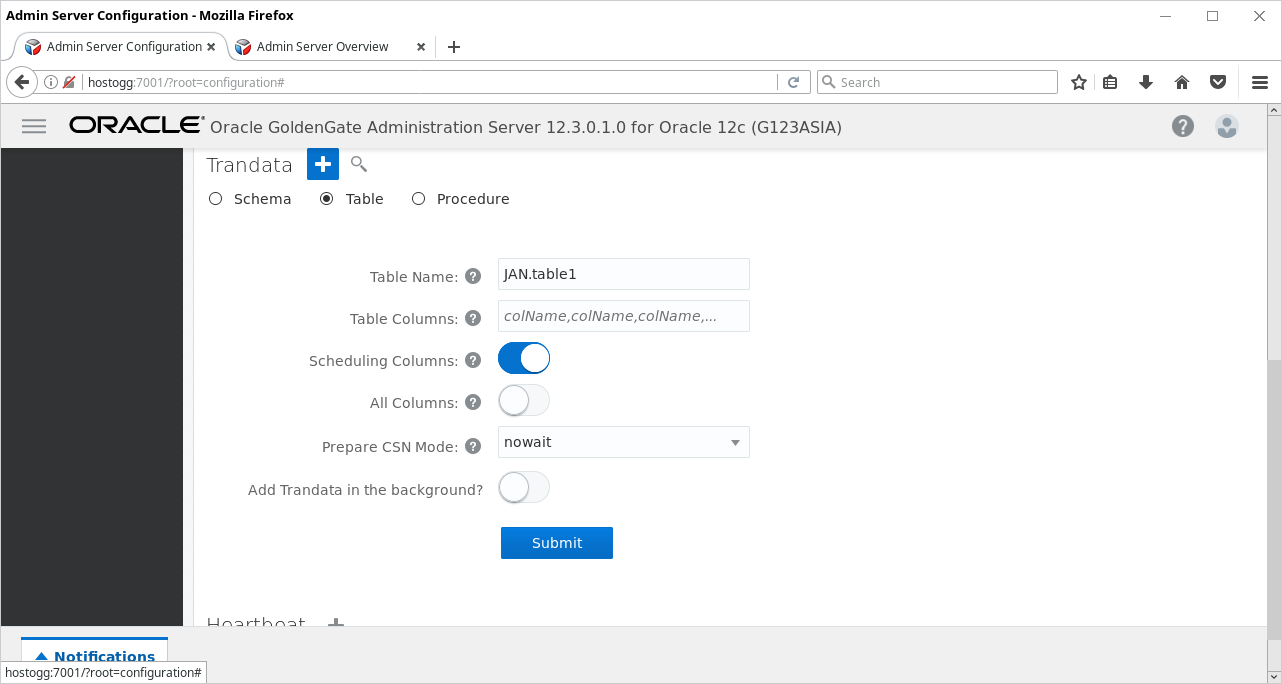Screen dimensions: 1282x684
Task: Click the site information icon in address bar
Action: [x=51, y=83]
